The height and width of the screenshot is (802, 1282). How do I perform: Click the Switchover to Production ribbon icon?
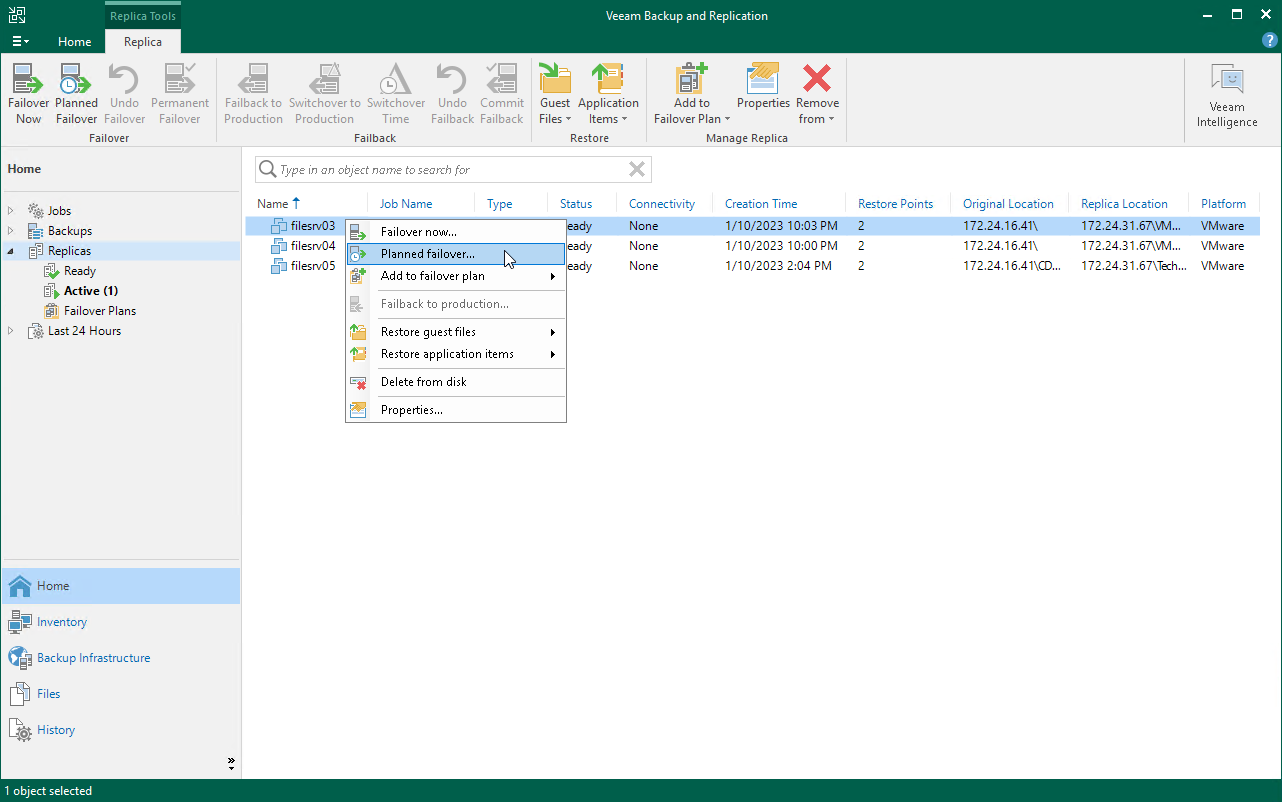tap(324, 94)
